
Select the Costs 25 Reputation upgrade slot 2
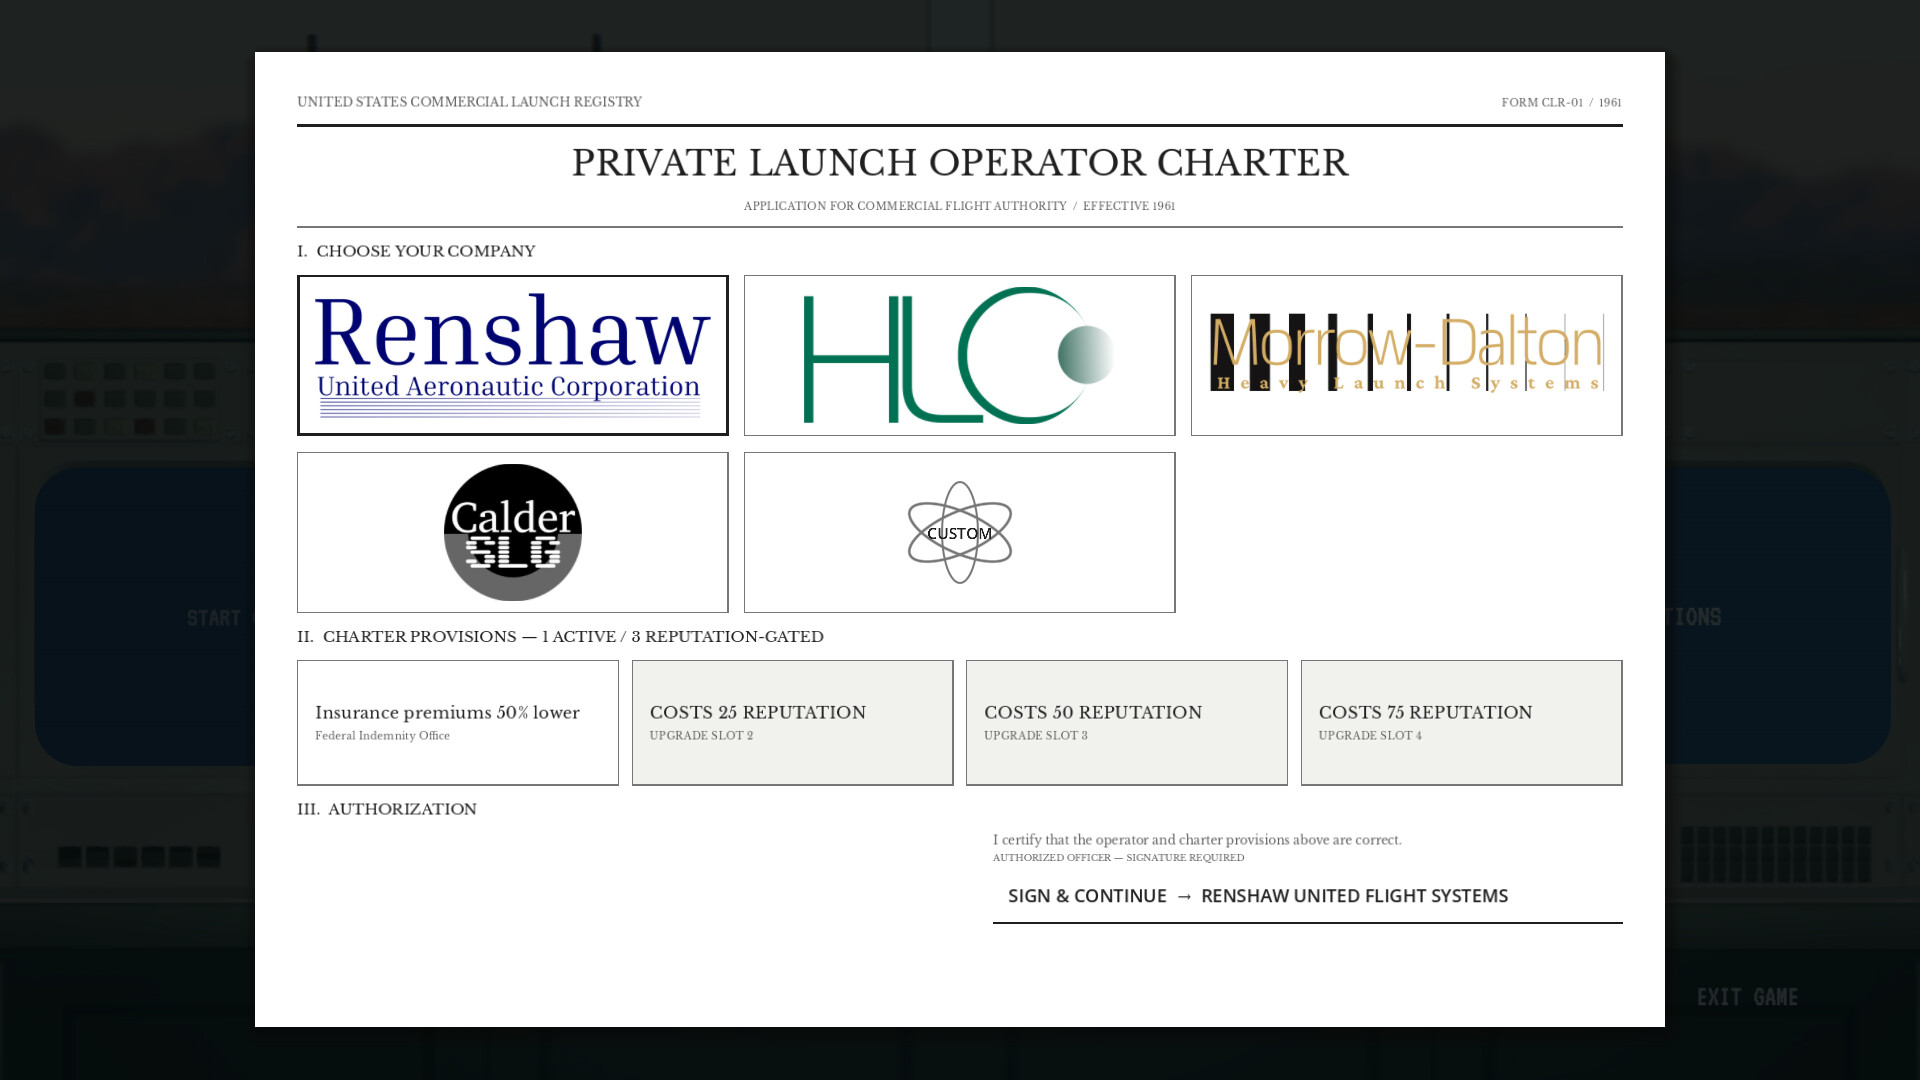tap(792, 722)
